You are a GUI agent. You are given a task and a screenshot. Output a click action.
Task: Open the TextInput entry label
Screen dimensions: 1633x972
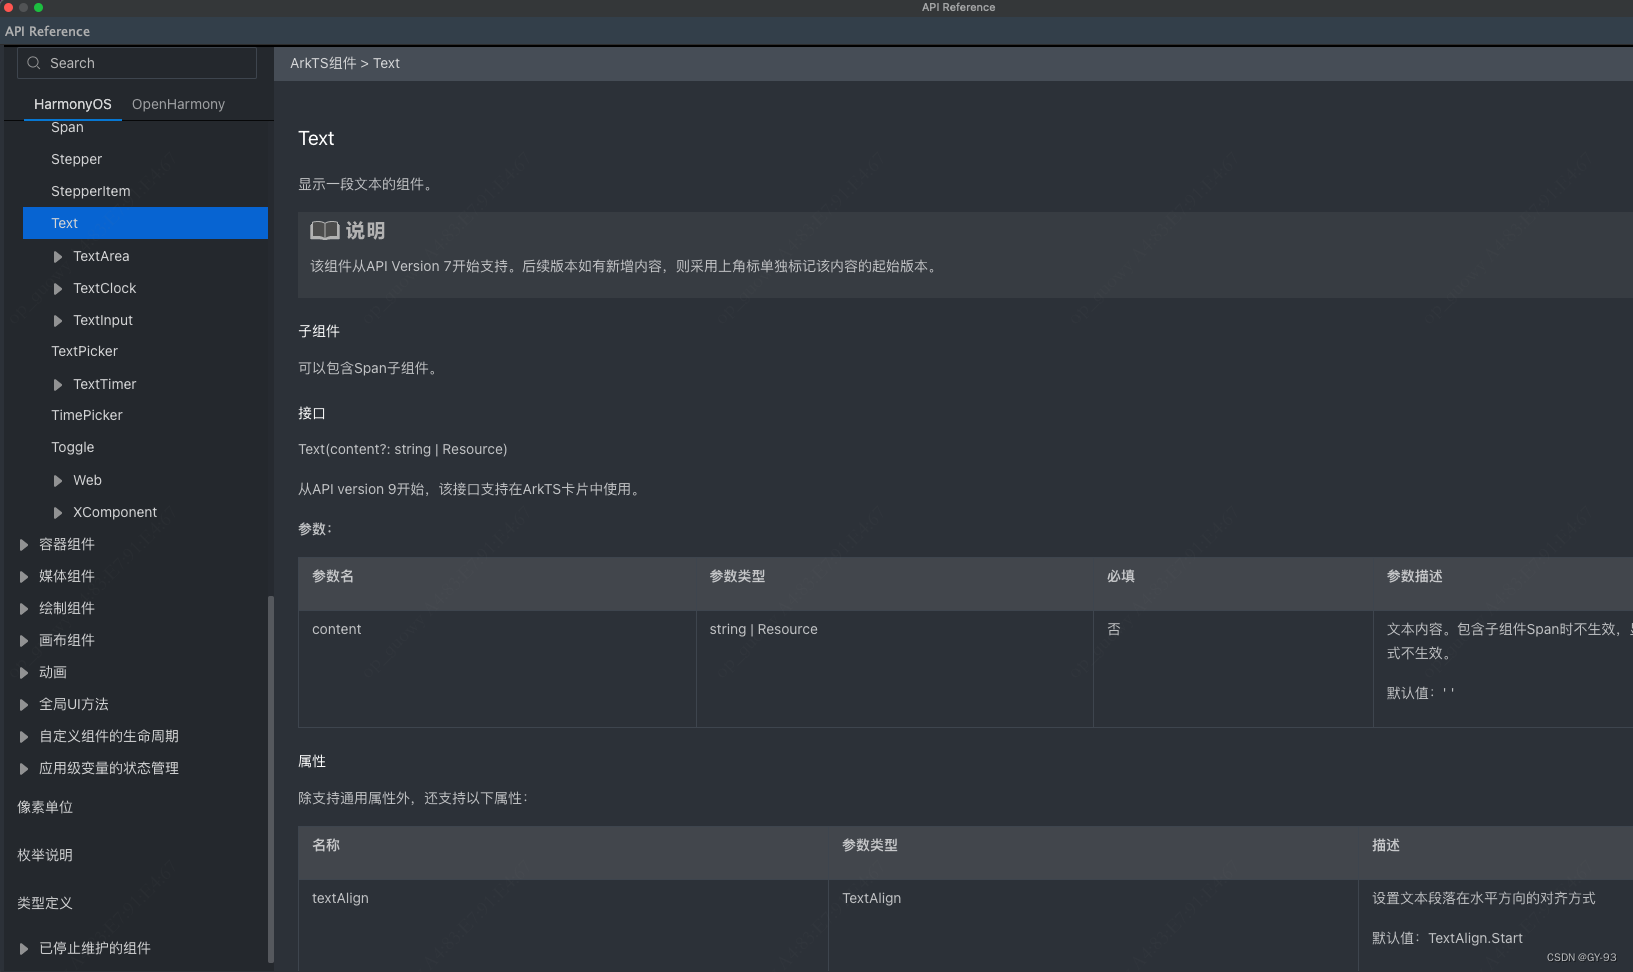pos(103,320)
